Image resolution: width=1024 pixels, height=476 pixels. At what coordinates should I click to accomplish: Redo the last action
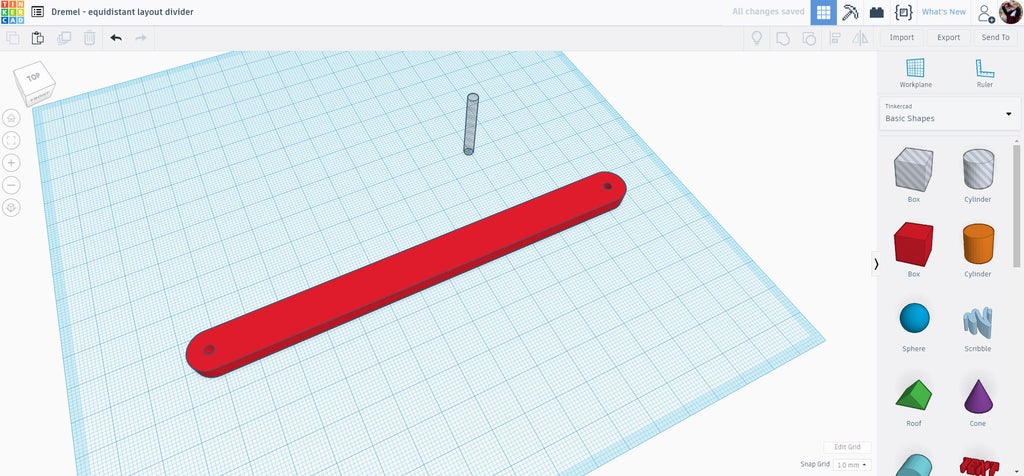pos(140,38)
